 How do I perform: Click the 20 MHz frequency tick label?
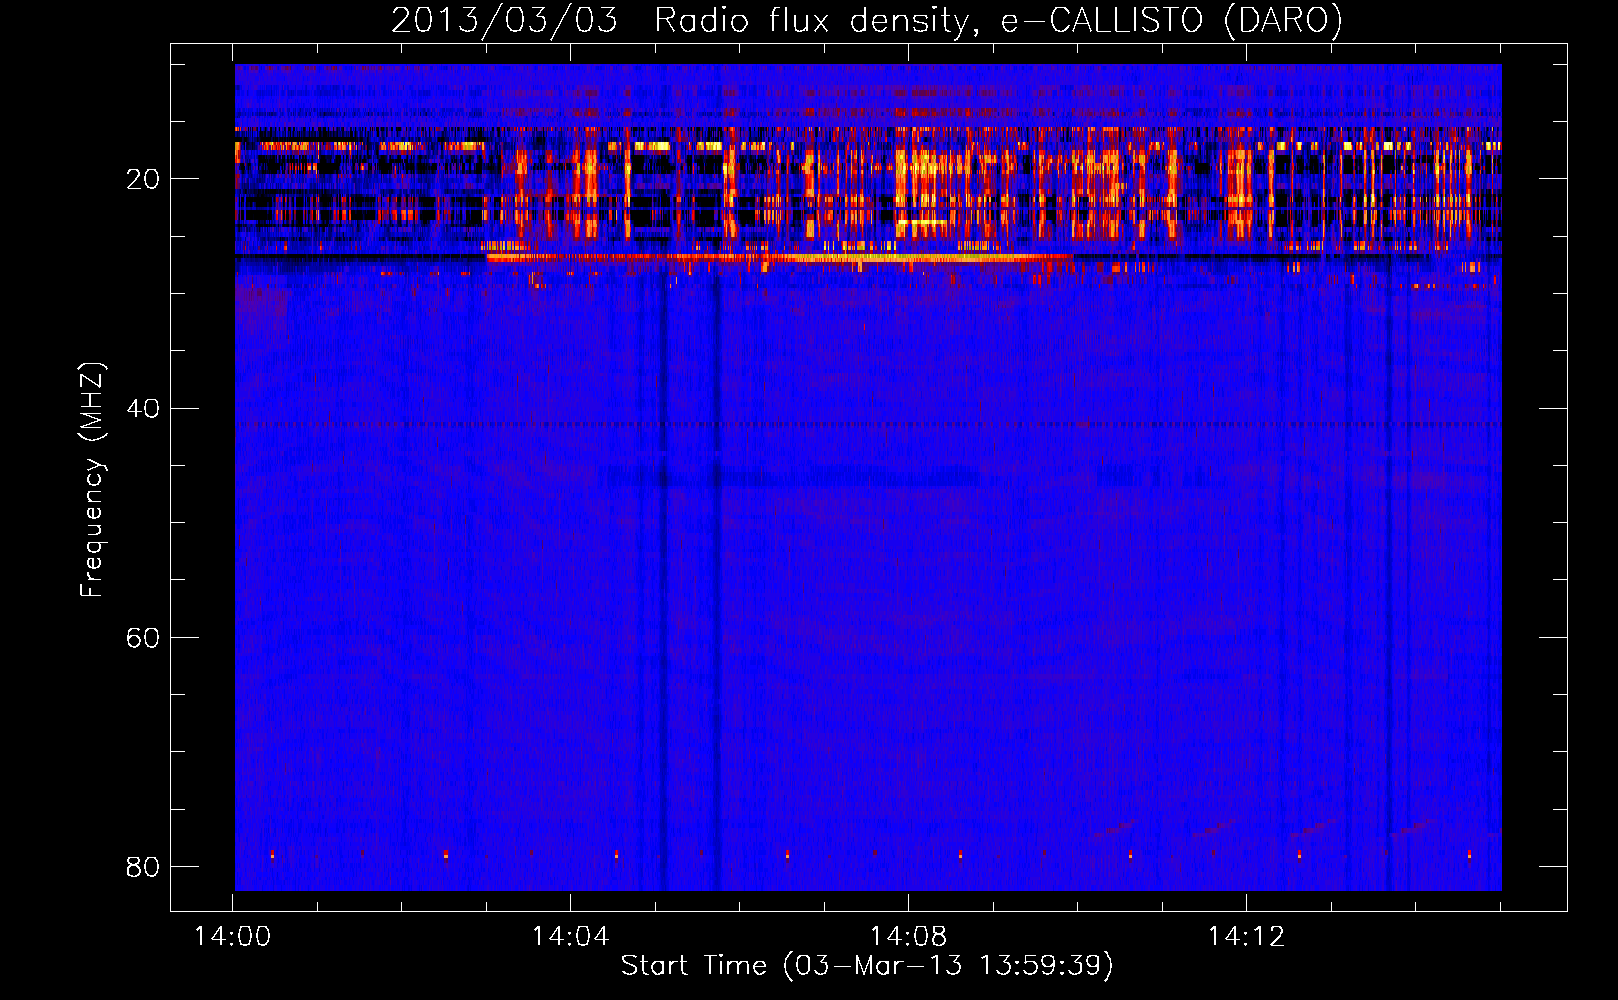click(143, 179)
